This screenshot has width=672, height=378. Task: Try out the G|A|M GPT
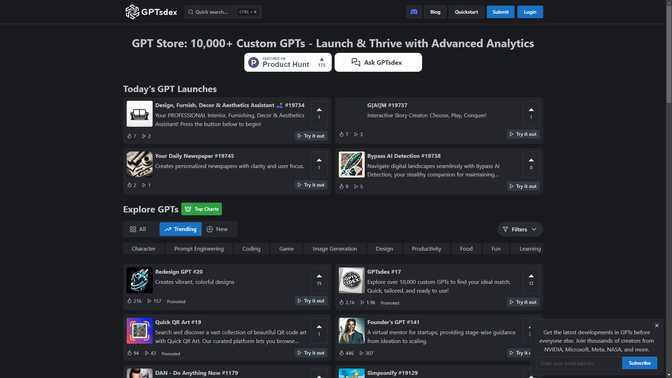(x=523, y=134)
